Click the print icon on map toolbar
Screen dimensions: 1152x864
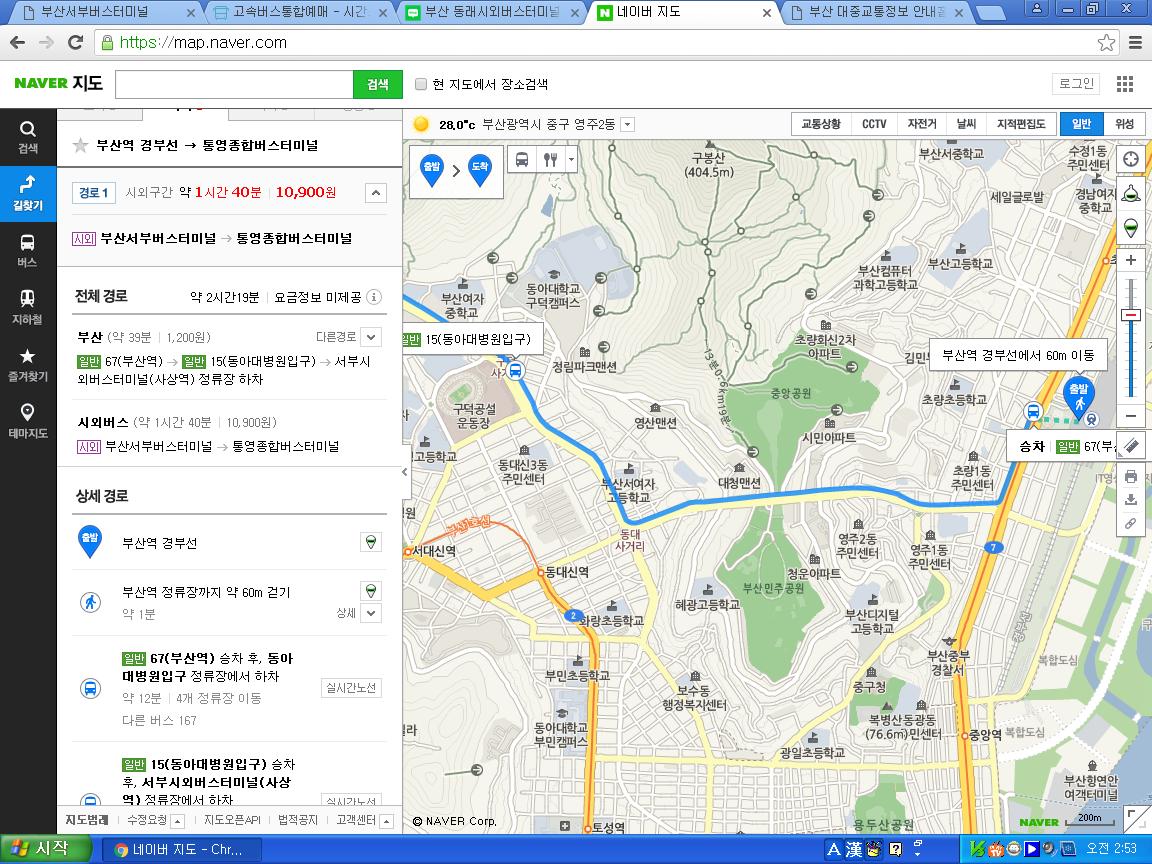1131,476
